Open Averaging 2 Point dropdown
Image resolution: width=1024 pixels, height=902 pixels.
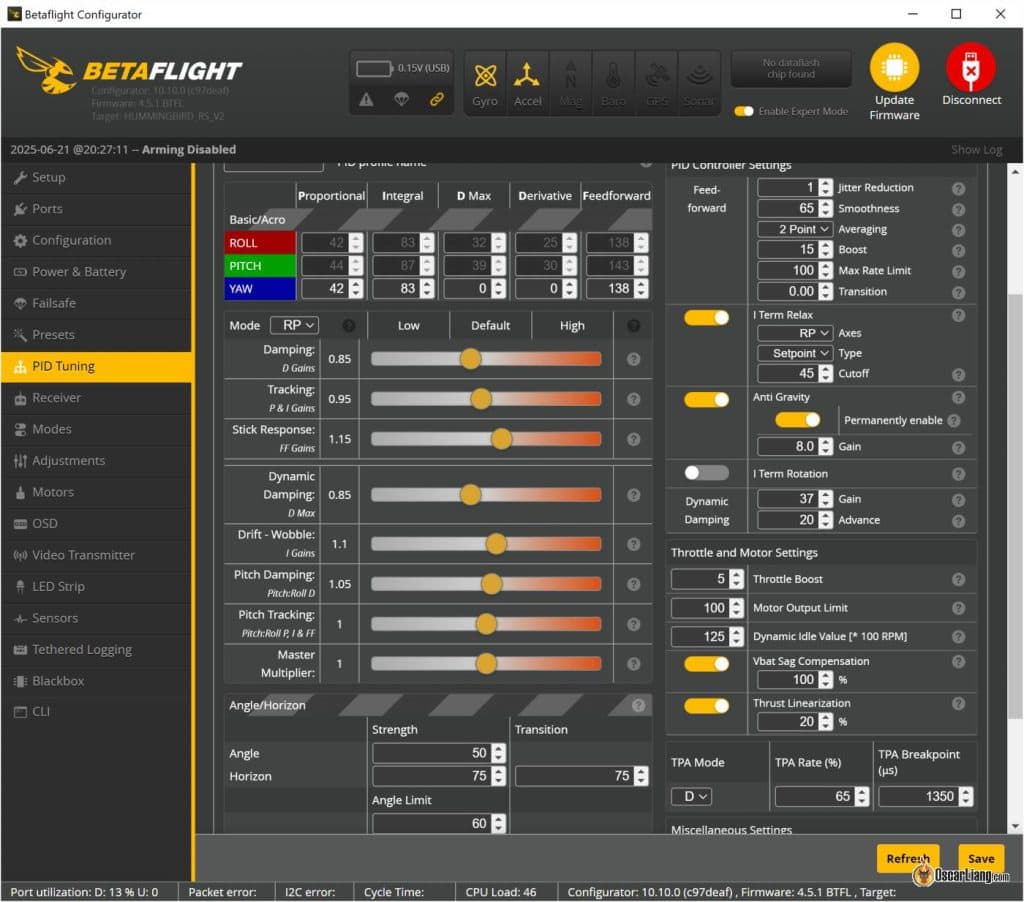coord(795,229)
